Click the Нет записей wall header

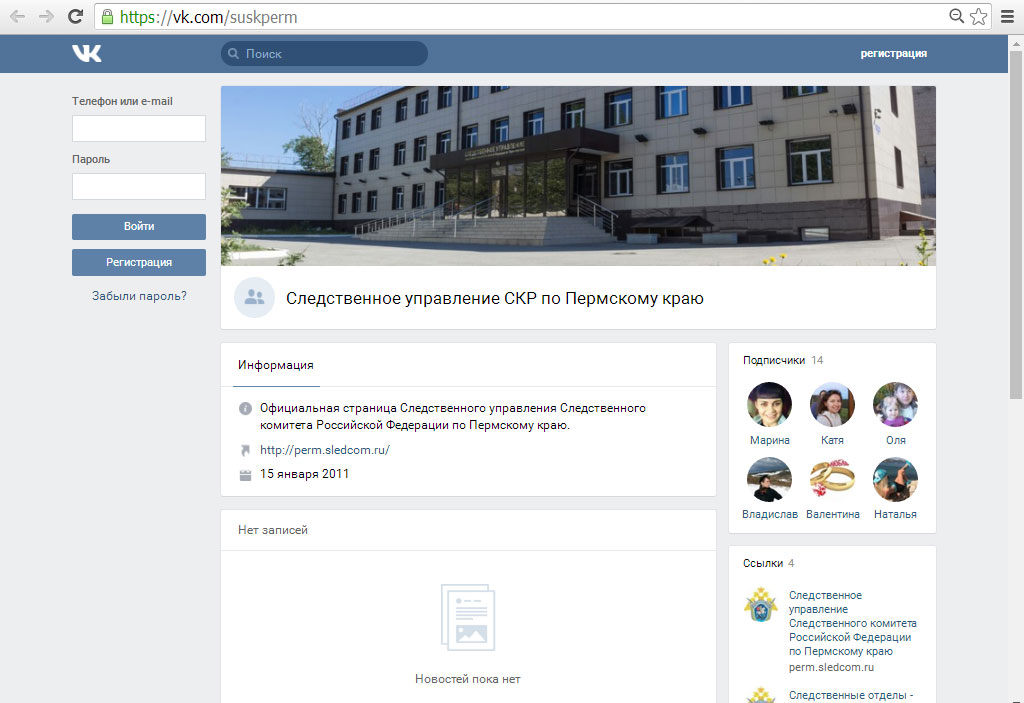pyautogui.click(x=272, y=530)
